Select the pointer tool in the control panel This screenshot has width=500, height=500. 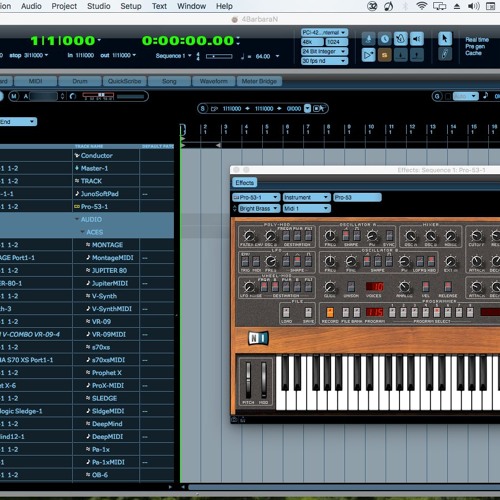coord(445,39)
